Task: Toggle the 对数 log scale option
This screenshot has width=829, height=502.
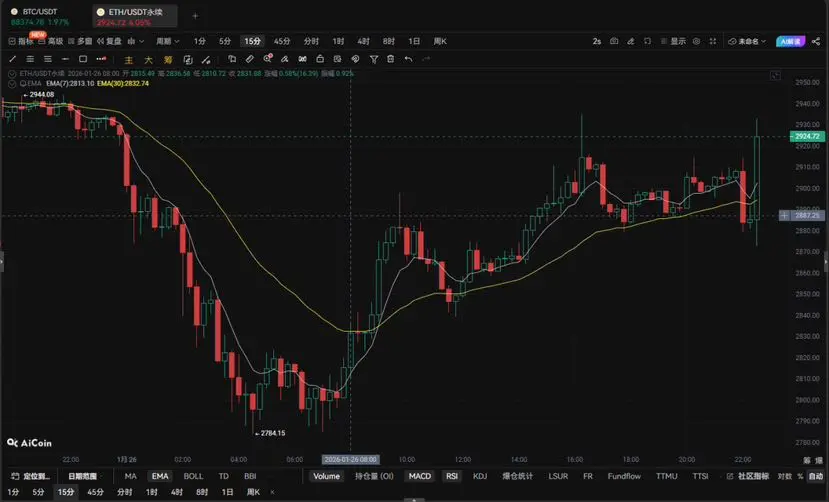Action: pos(785,476)
